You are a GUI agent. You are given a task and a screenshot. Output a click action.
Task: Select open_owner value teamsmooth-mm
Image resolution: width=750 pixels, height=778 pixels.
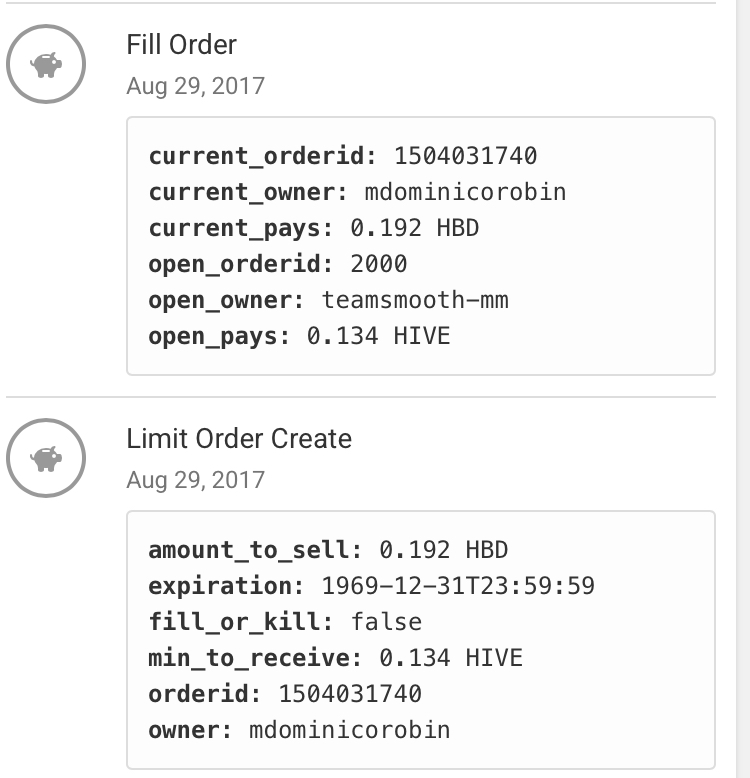415,300
